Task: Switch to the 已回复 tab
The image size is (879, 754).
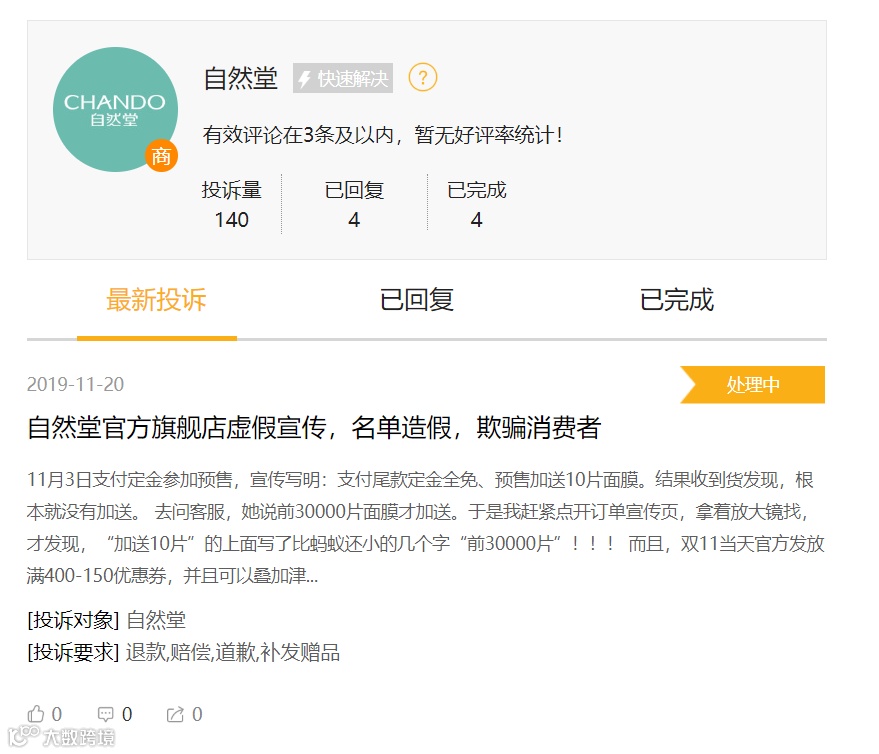Action: point(417,299)
